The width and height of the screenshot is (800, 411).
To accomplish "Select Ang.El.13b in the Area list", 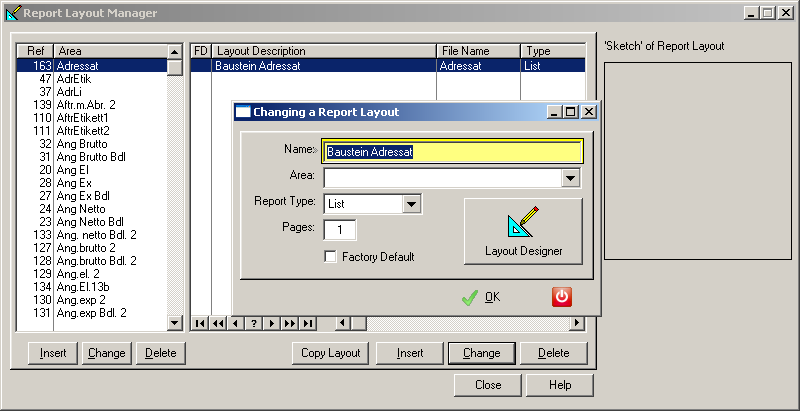I will (92, 287).
